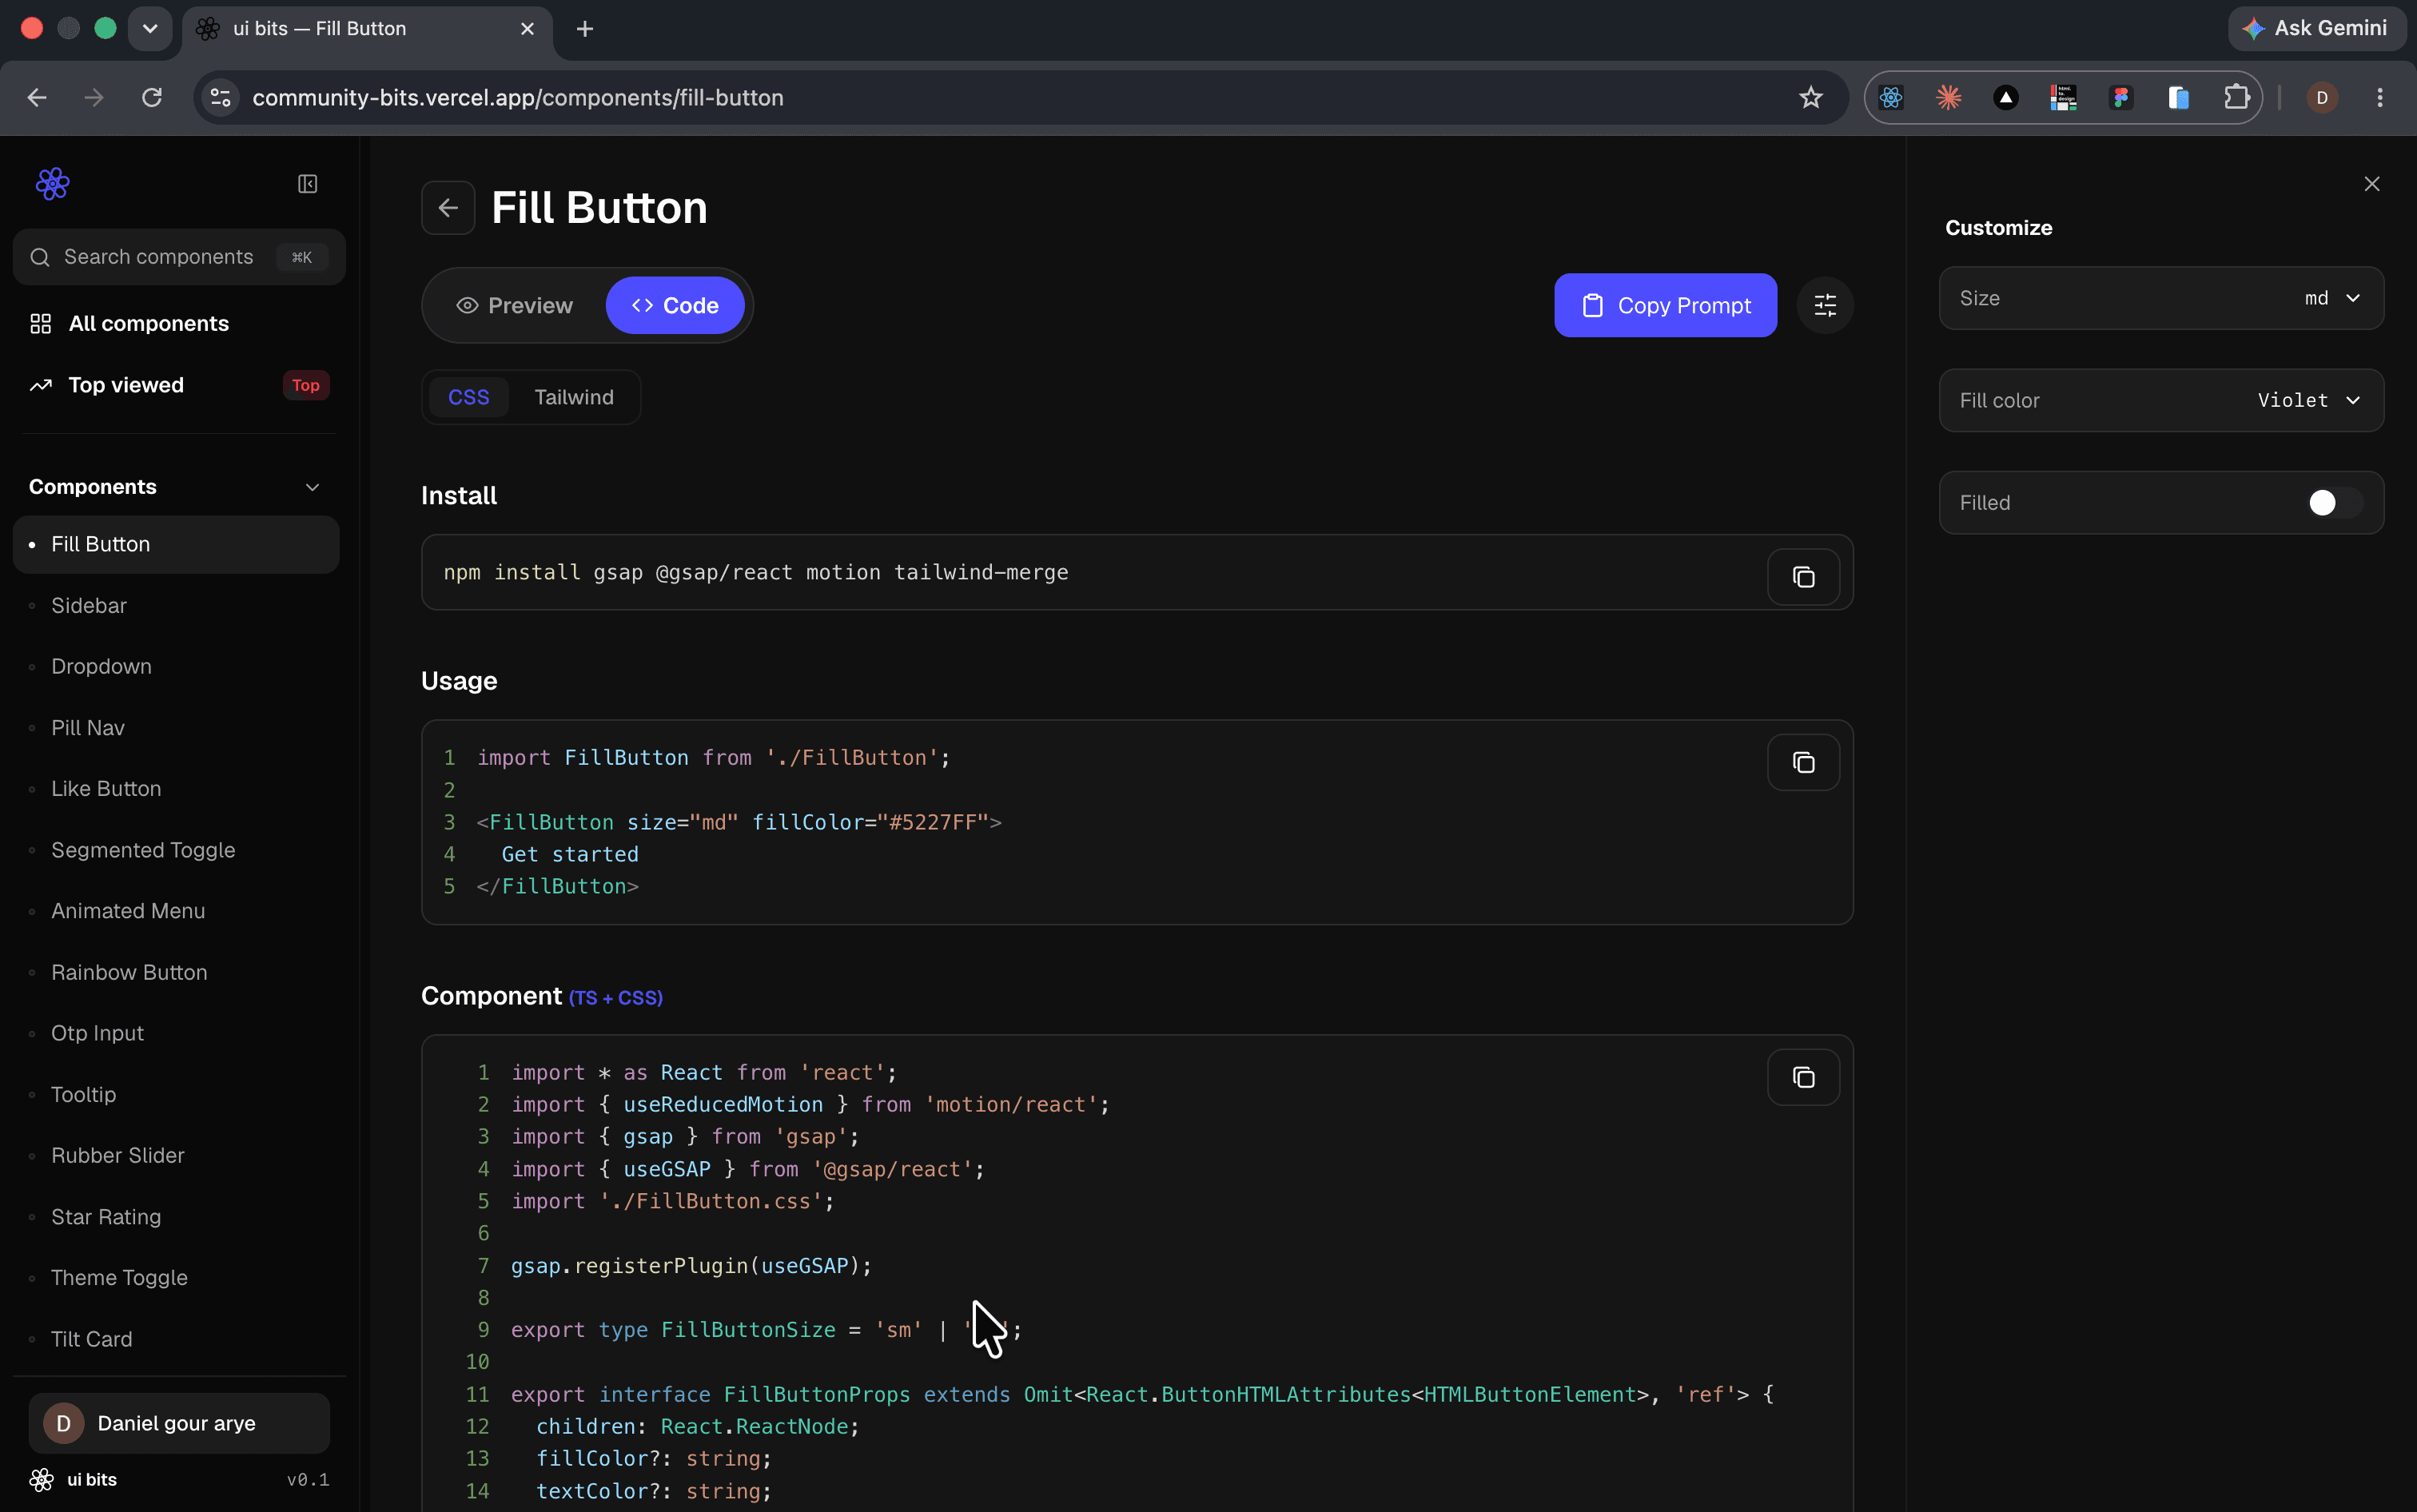Click the back arrow beside Fill Button title
The height and width of the screenshot is (1512, 2417).
(x=448, y=208)
